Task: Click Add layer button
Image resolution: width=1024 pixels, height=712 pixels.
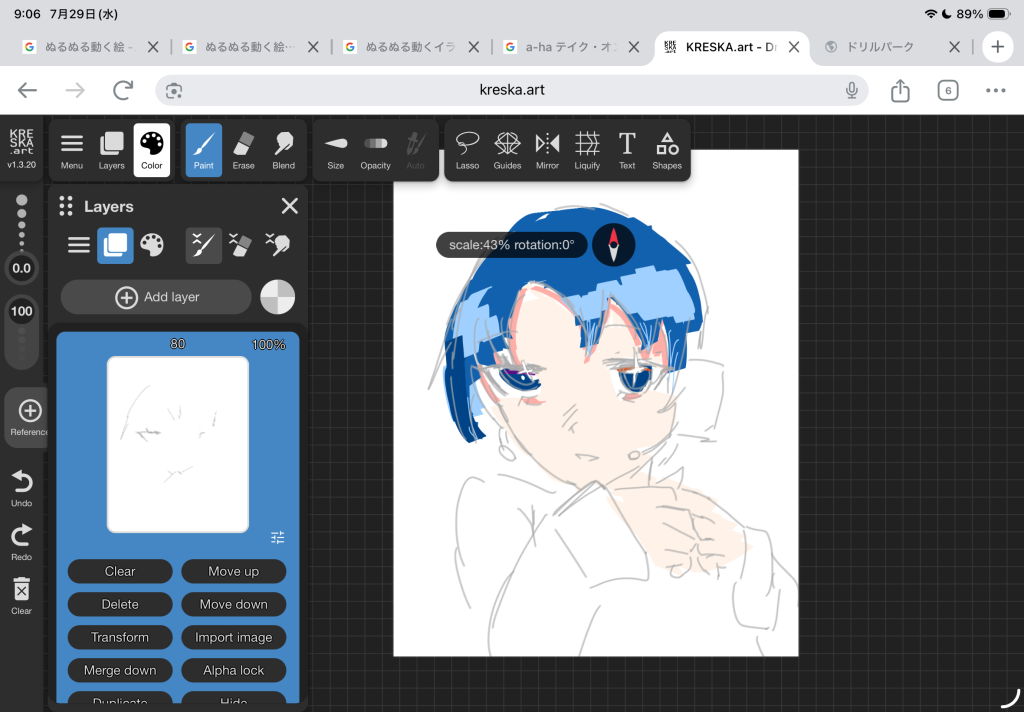Action: pyautogui.click(x=156, y=297)
